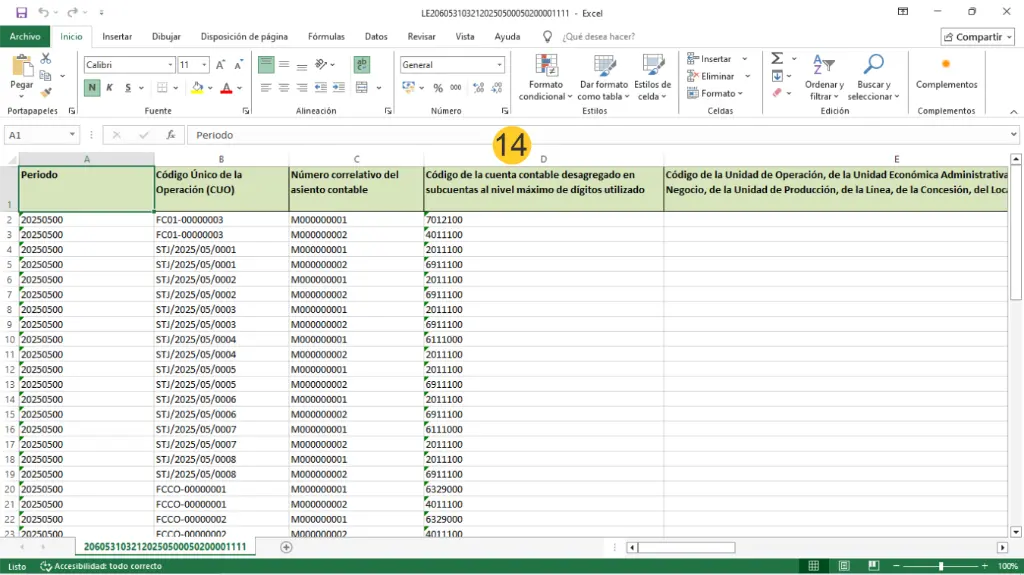This screenshot has height=575, width=1024.
Task: Open the Fórmulas ribbon tab
Action: (326, 36)
